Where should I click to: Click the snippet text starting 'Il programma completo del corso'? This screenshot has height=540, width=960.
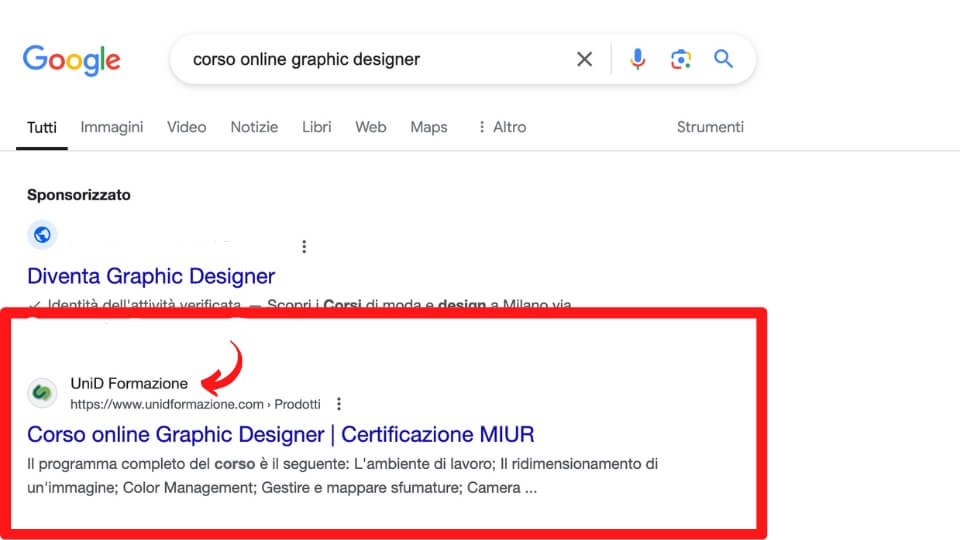342,476
